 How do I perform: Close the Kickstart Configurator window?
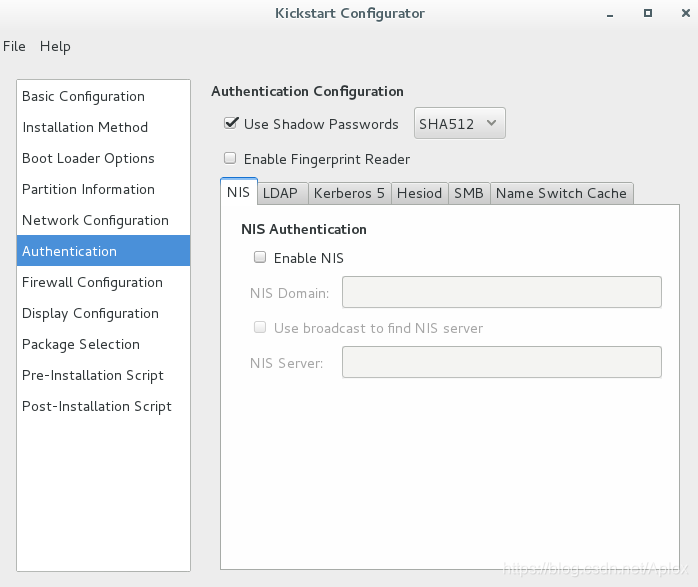pyautogui.click(x=686, y=13)
